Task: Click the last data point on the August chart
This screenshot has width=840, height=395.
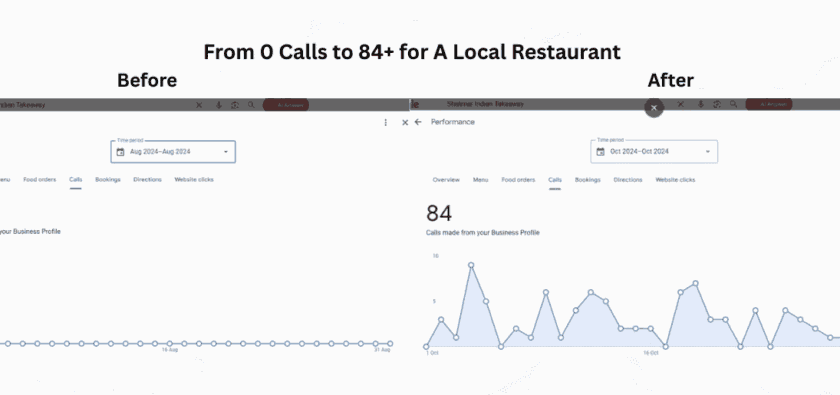Action: point(390,344)
